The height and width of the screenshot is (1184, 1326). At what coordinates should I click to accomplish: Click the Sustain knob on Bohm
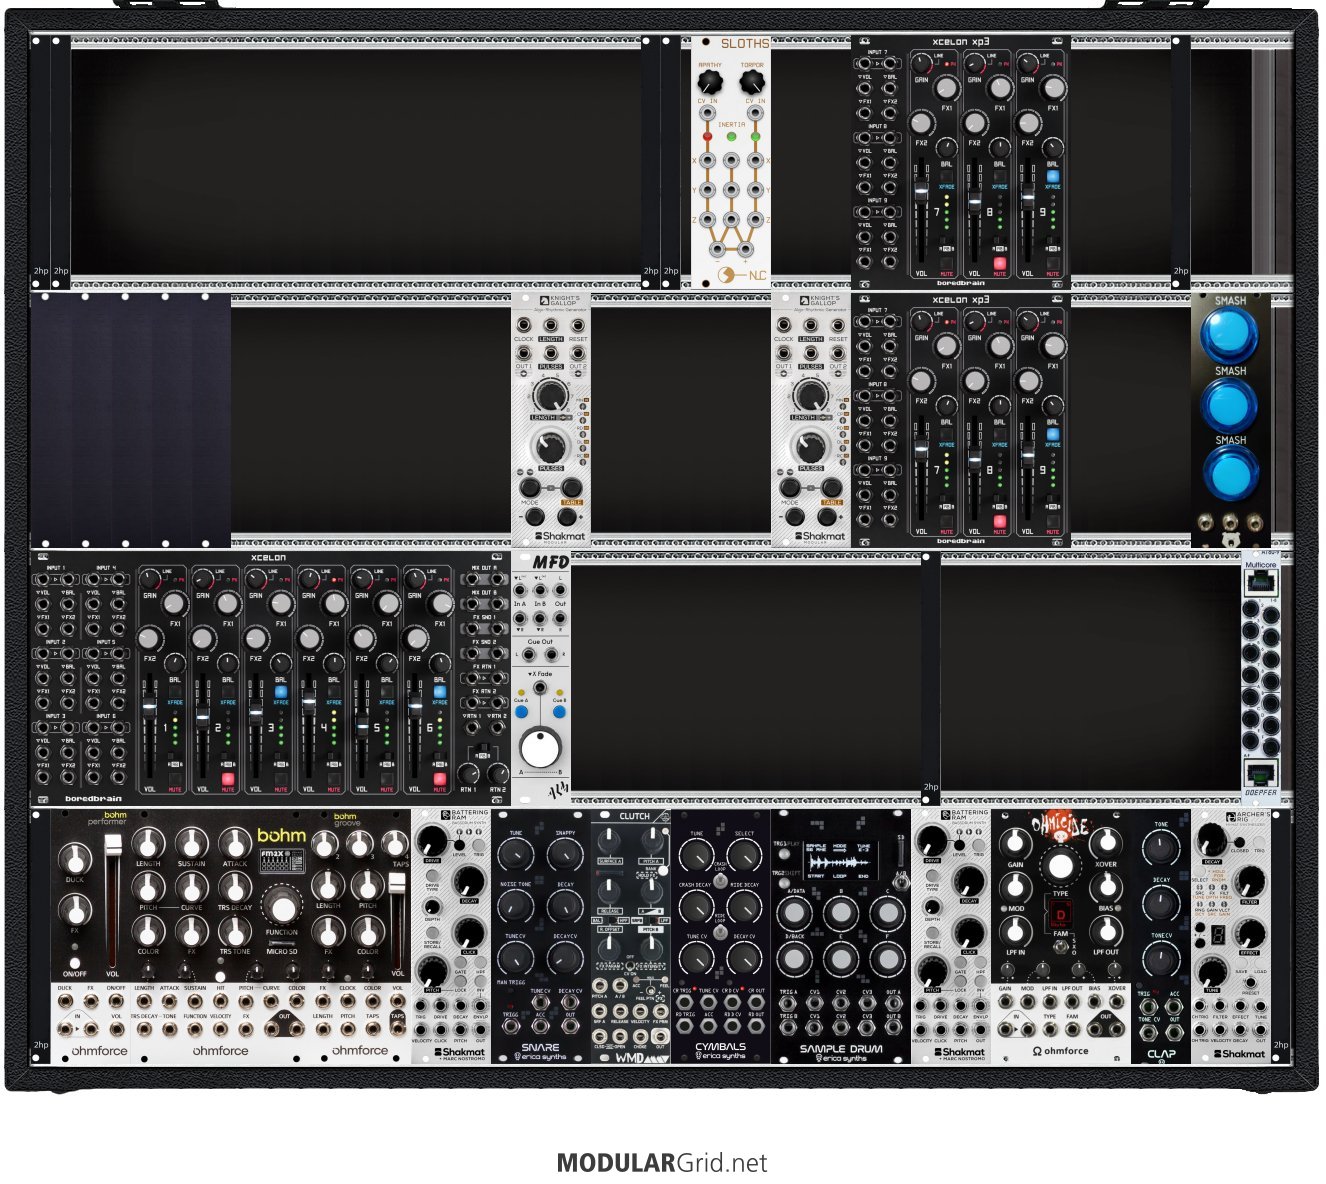click(x=192, y=843)
